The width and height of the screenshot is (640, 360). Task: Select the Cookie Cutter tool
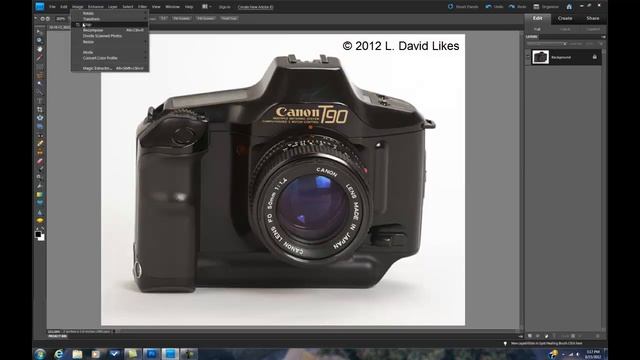(x=40, y=118)
